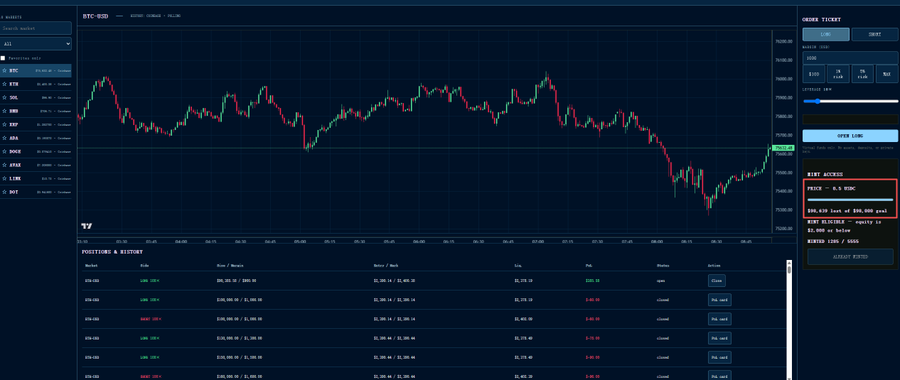This screenshot has width=900, height=380.
Task: Open the All markets filter dropdown
Action: point(36,44)
